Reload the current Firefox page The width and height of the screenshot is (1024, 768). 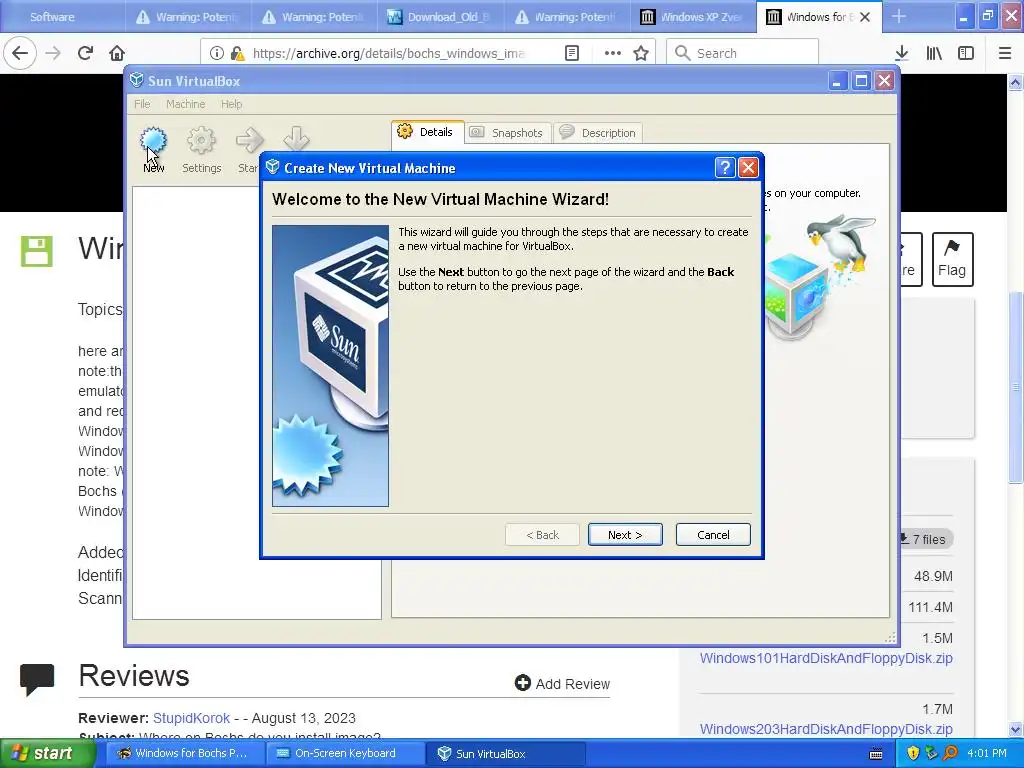85,53
